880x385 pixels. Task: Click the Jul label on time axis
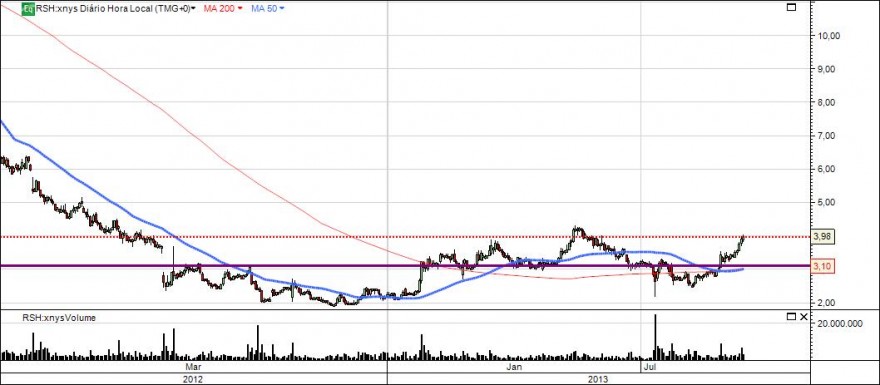click(650, 367)
